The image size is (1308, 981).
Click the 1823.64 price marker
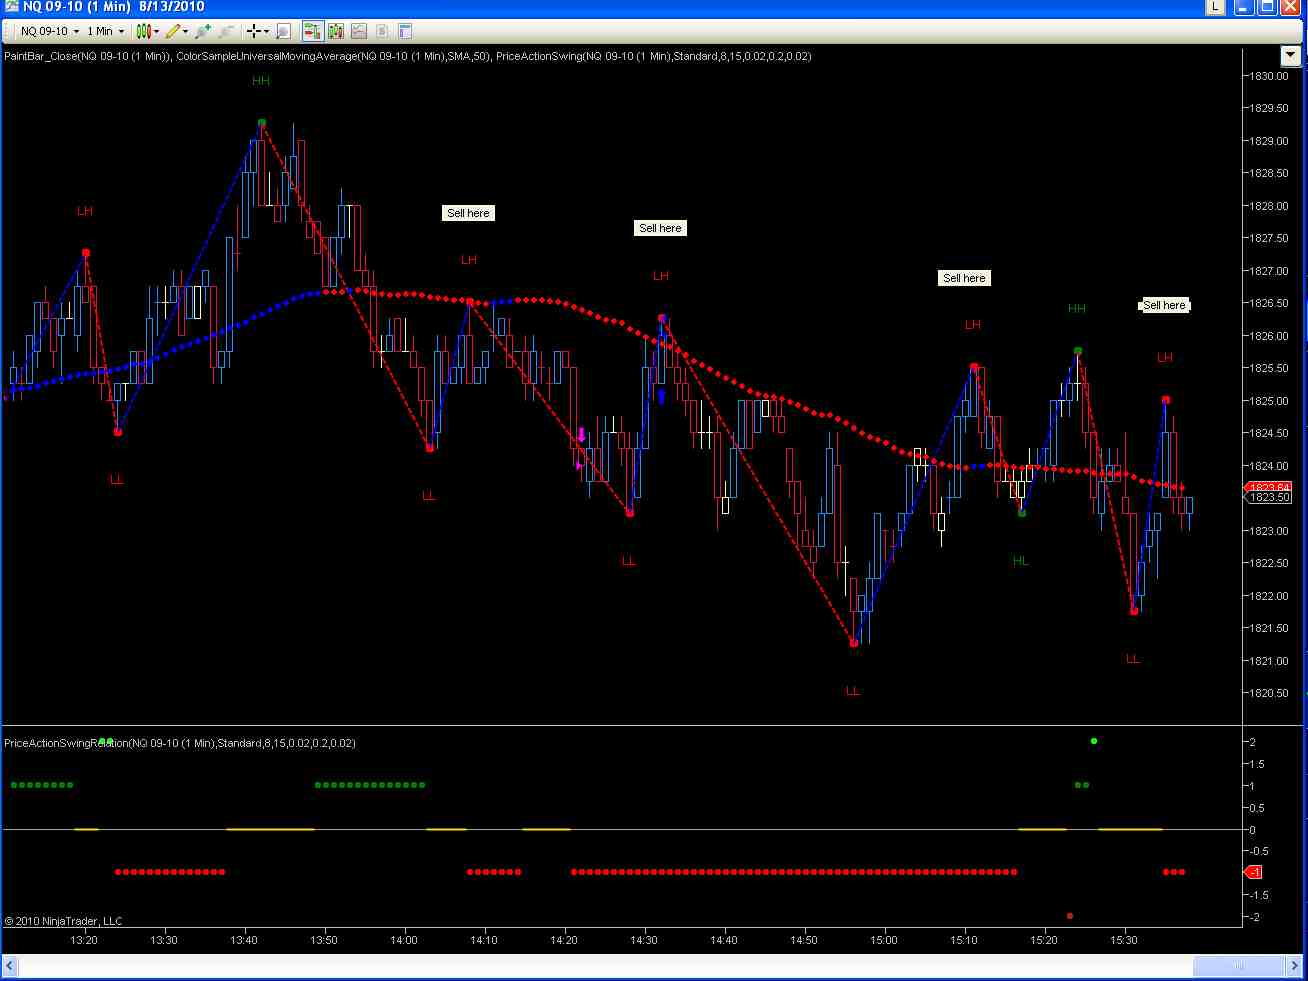[1268, 487]
